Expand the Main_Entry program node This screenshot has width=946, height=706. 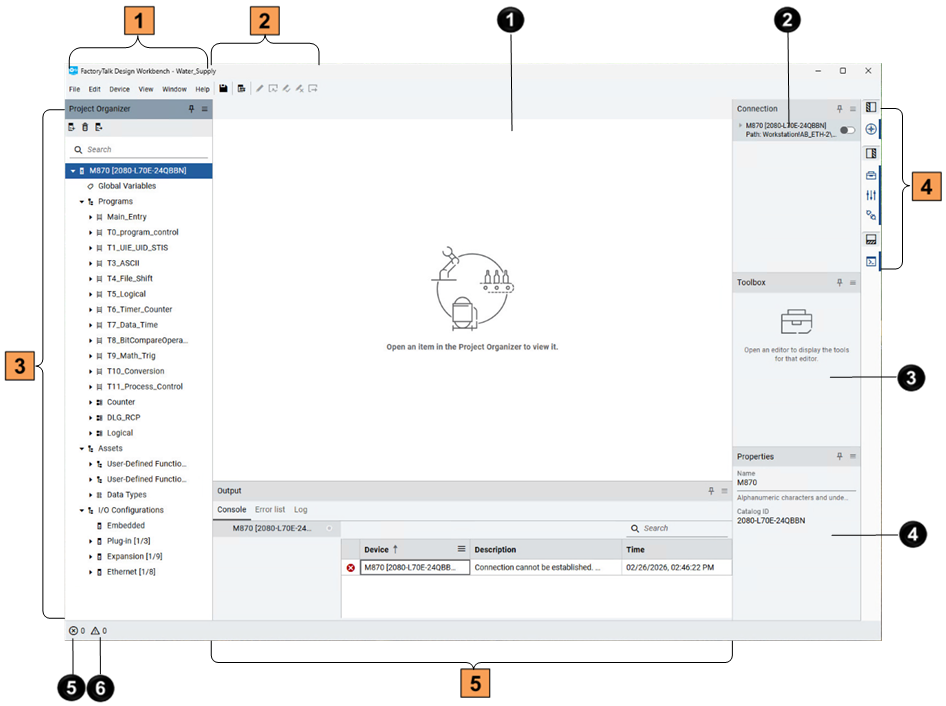click(90, 217)
